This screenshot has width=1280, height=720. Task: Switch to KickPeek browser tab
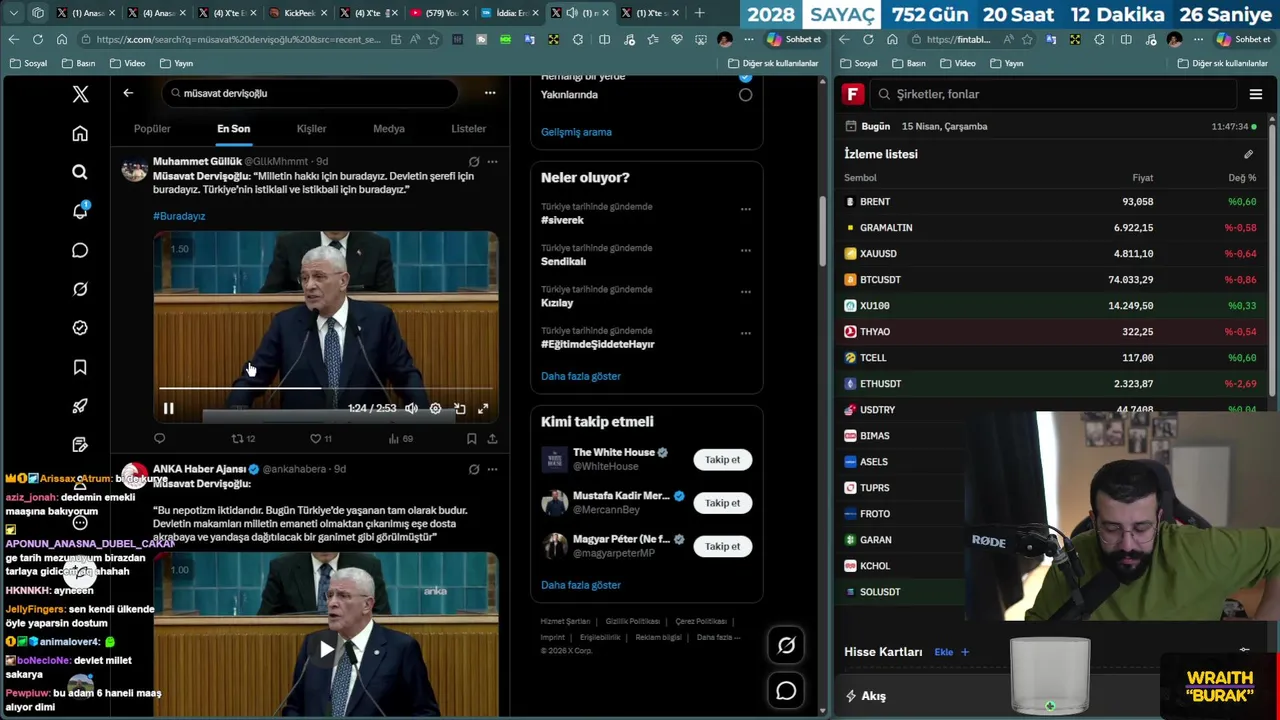click(299, 13)
